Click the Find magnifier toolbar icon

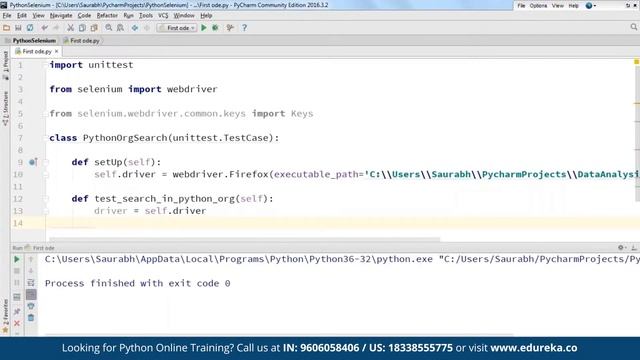click(x=108, y=28)
